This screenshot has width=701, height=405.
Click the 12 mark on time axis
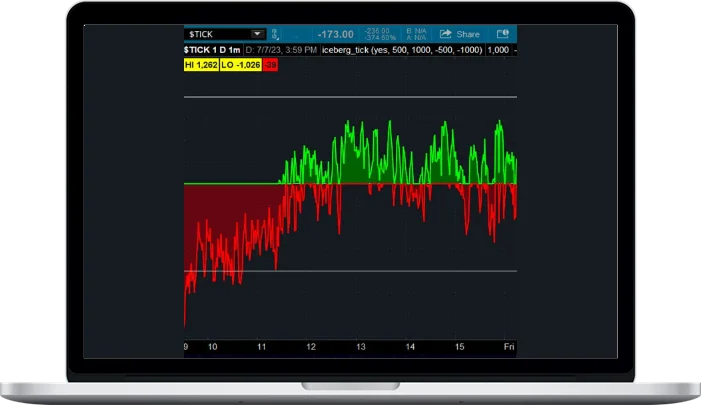click(311, 346)
